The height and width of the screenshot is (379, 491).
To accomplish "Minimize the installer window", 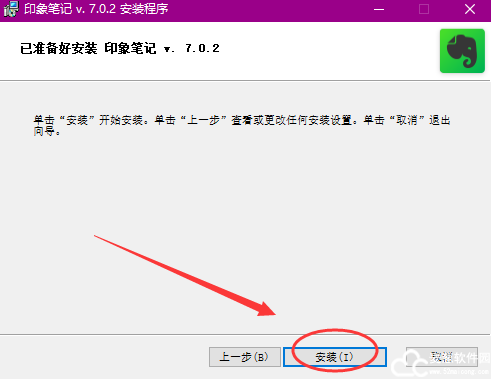I will [x=379, y=9].
